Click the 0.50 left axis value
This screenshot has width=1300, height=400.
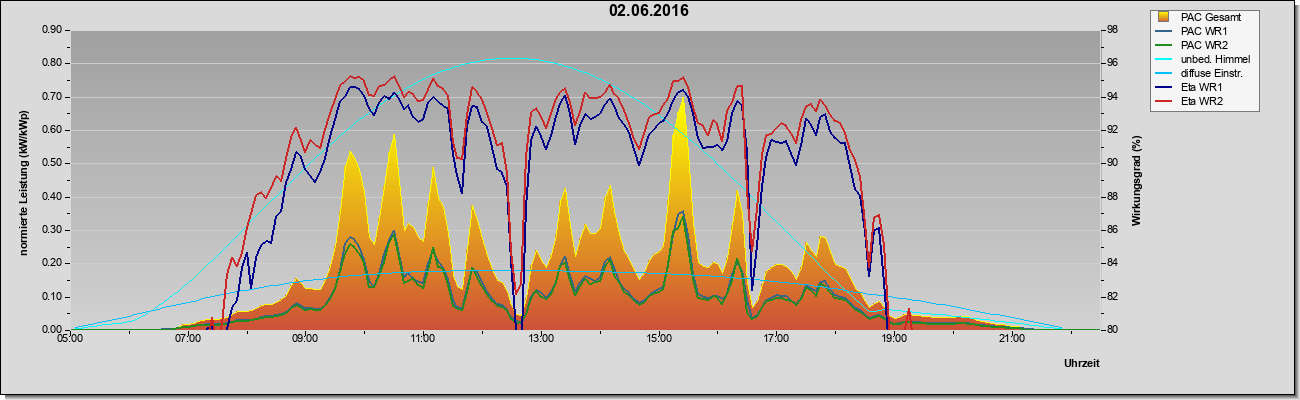pyautogui.click(x=52, y=163)
